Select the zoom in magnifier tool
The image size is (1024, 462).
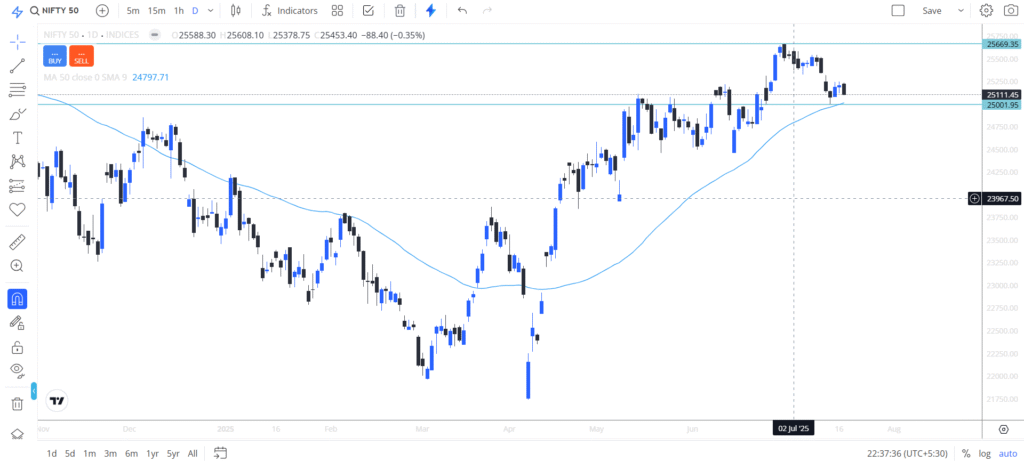click(17, 266)
